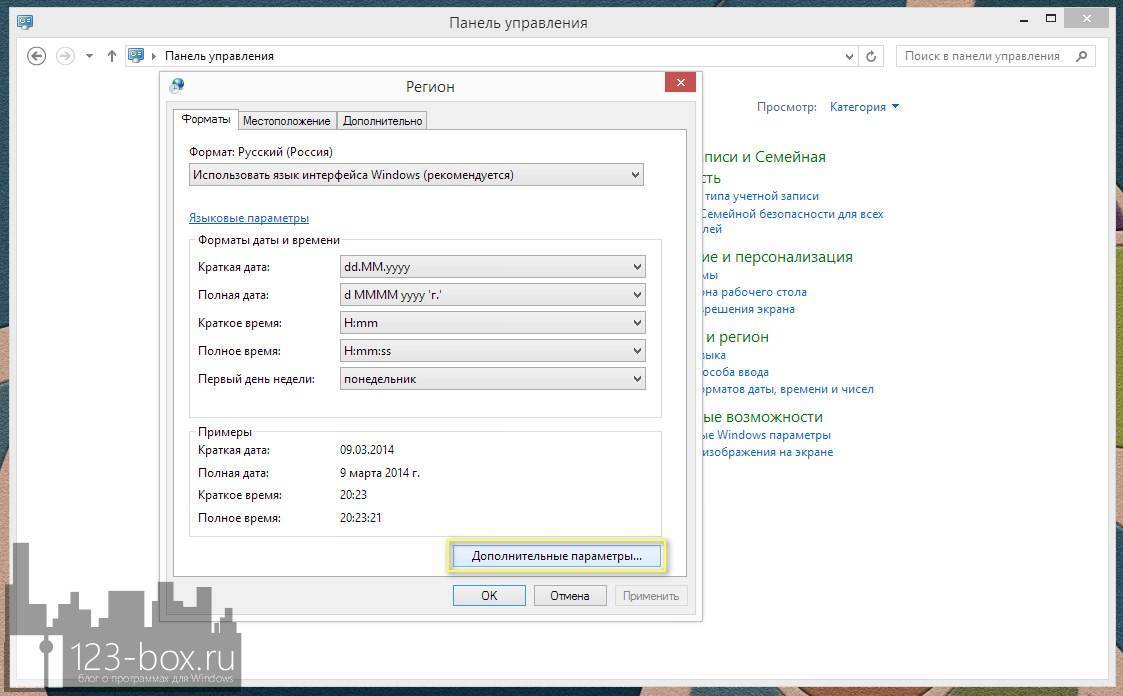Switch to the Местоположение tab
The width and height of the screenshot is (1123, 696).
point(286,120)
